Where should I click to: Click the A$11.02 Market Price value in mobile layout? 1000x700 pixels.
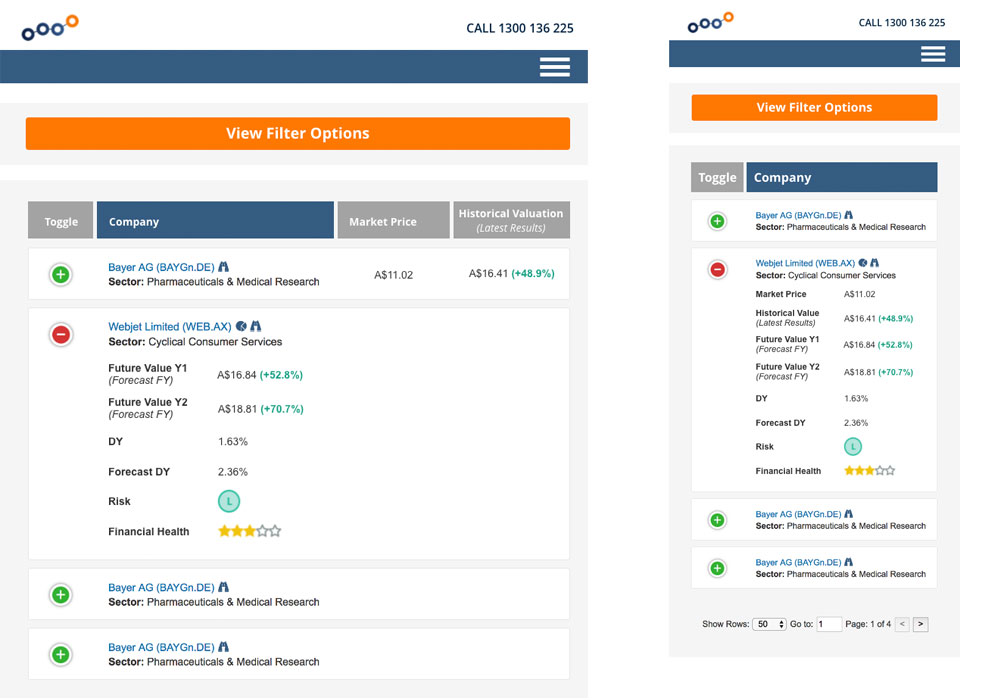[x=859, y=294]
